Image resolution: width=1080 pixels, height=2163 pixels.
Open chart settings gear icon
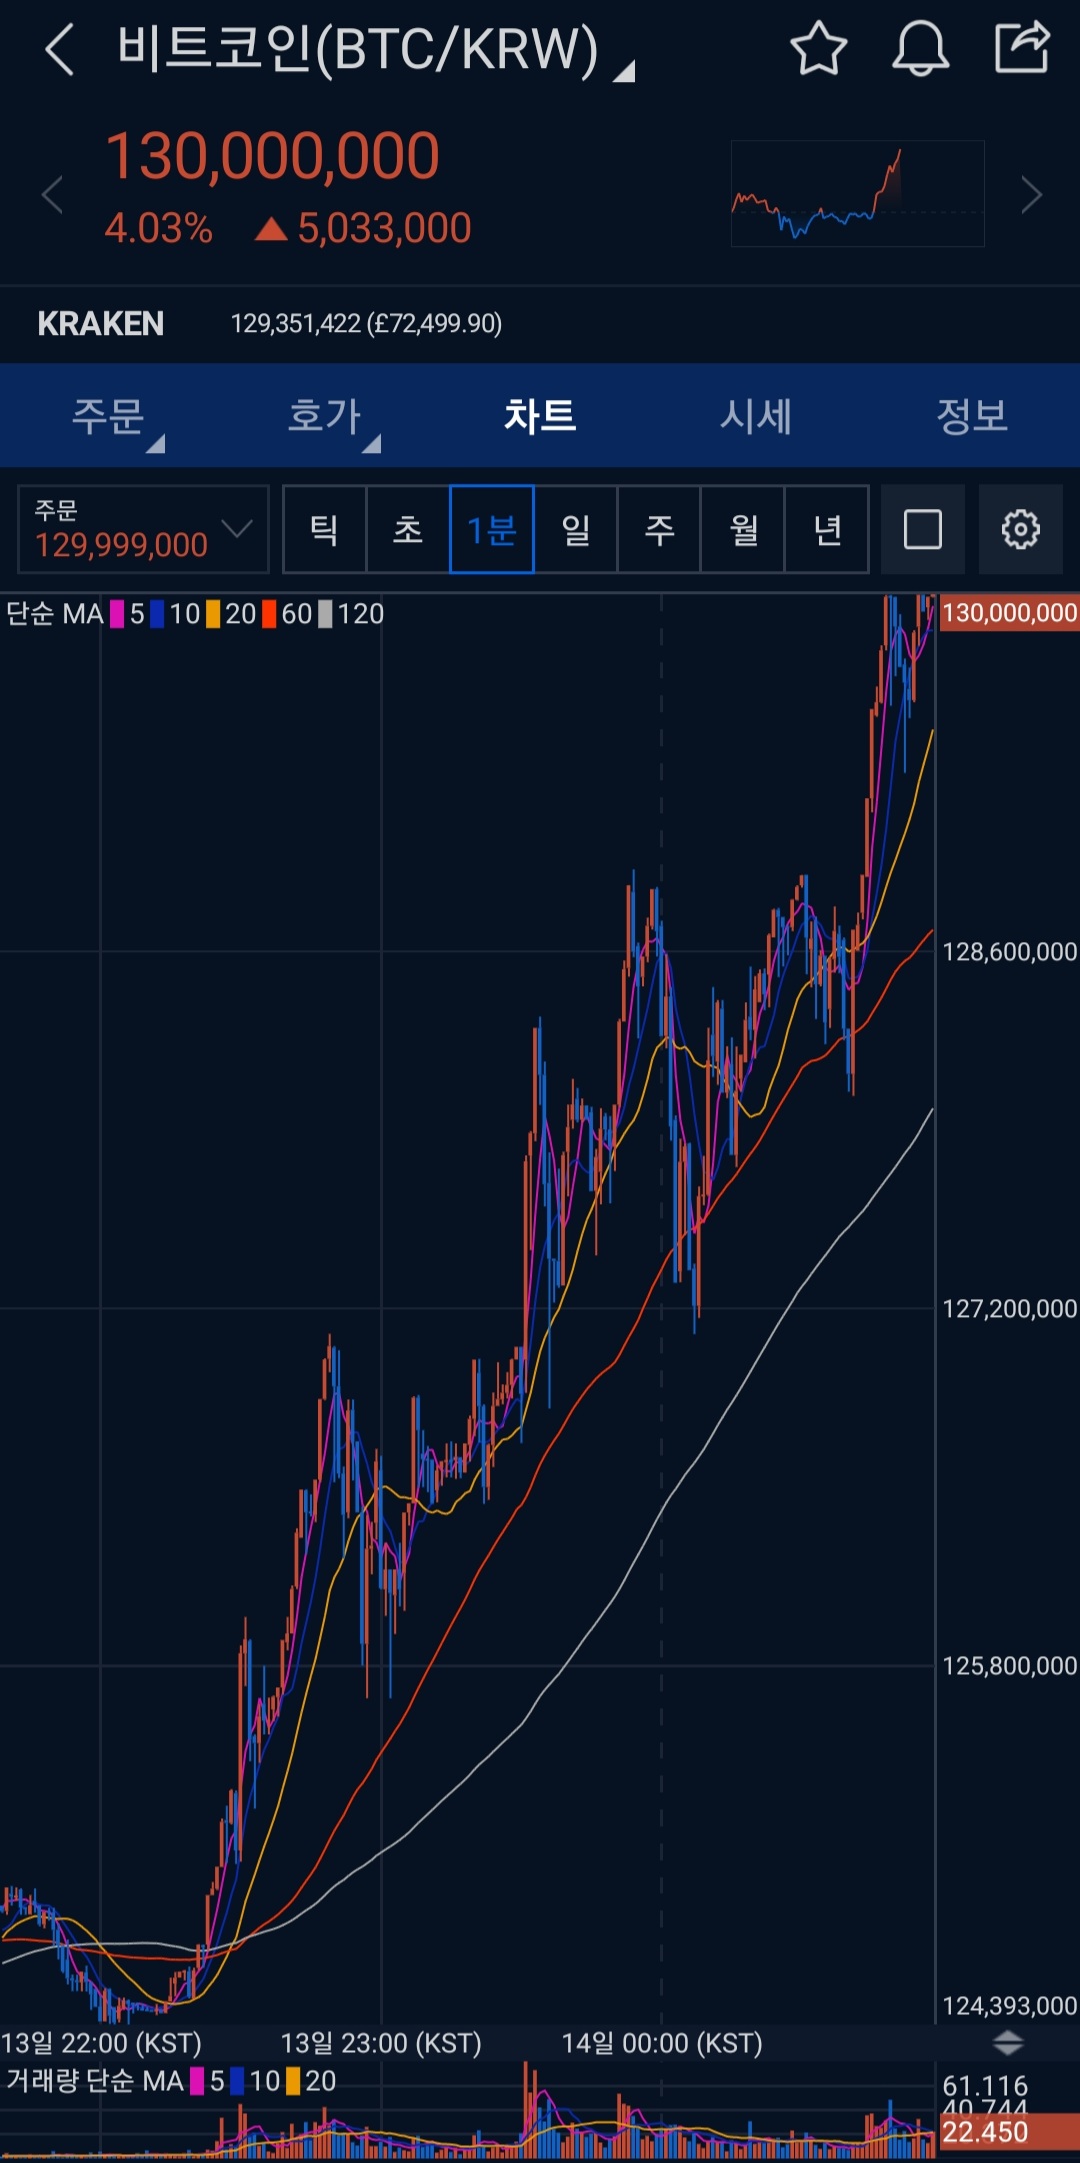pos(1020,529)
